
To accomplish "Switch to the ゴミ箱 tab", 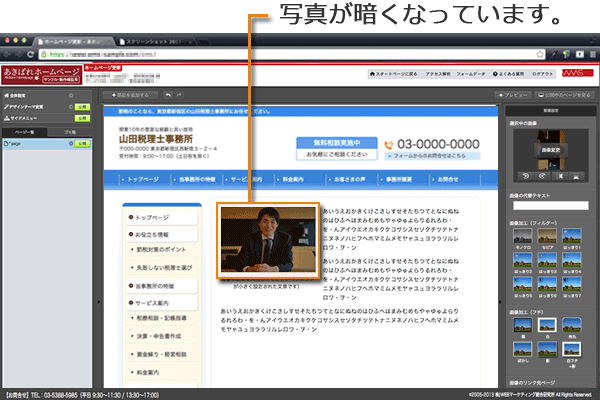I will pyautogui.click(x=68, y=132).
